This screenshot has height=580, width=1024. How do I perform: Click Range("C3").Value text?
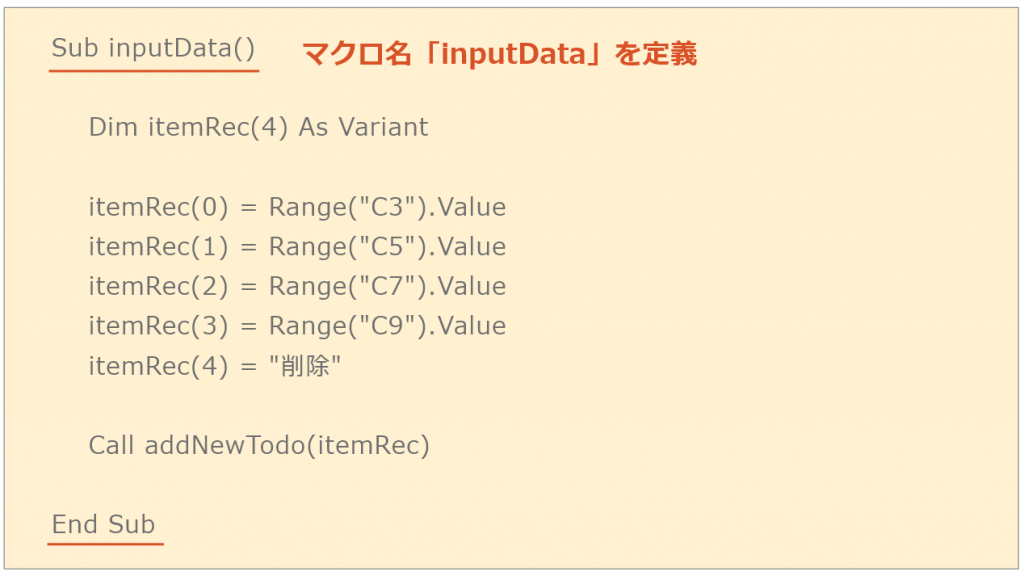tap(387, 207)
